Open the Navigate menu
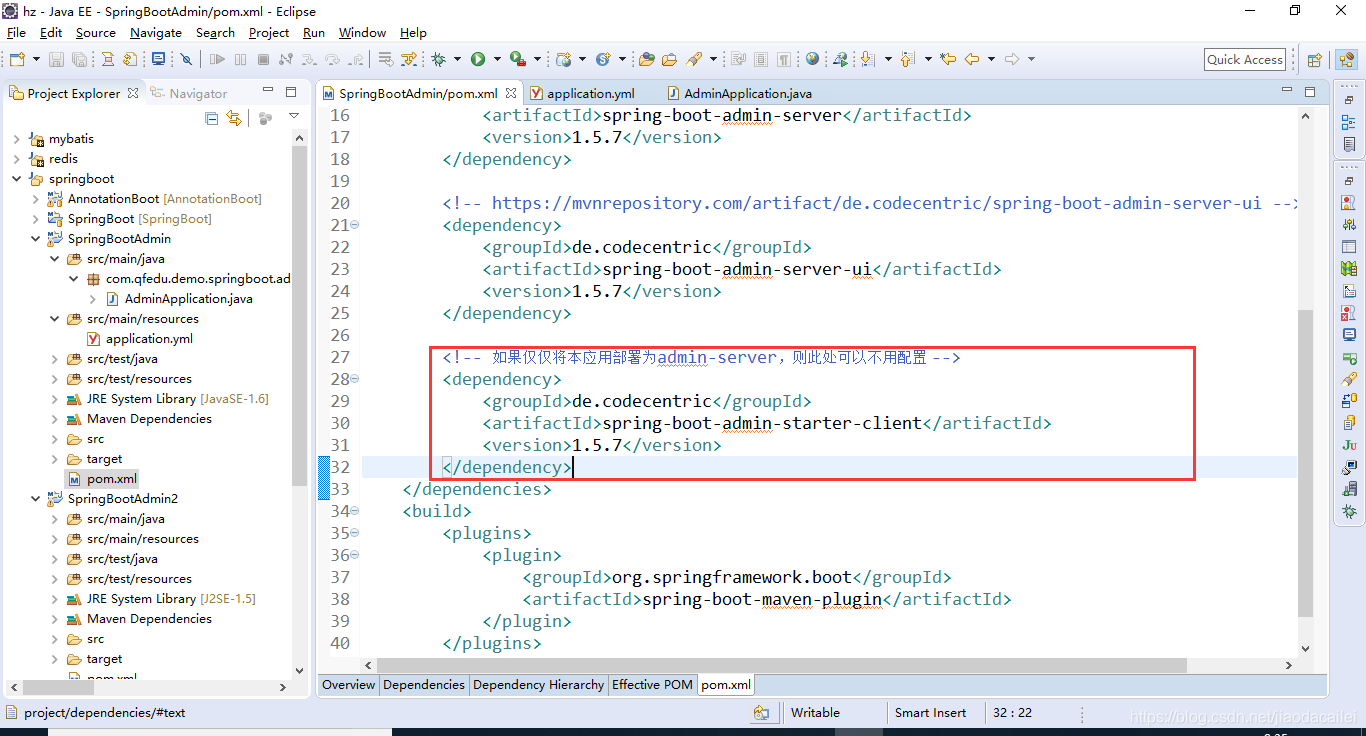Viewport: 1366px width, 736px height. point(156,33)
